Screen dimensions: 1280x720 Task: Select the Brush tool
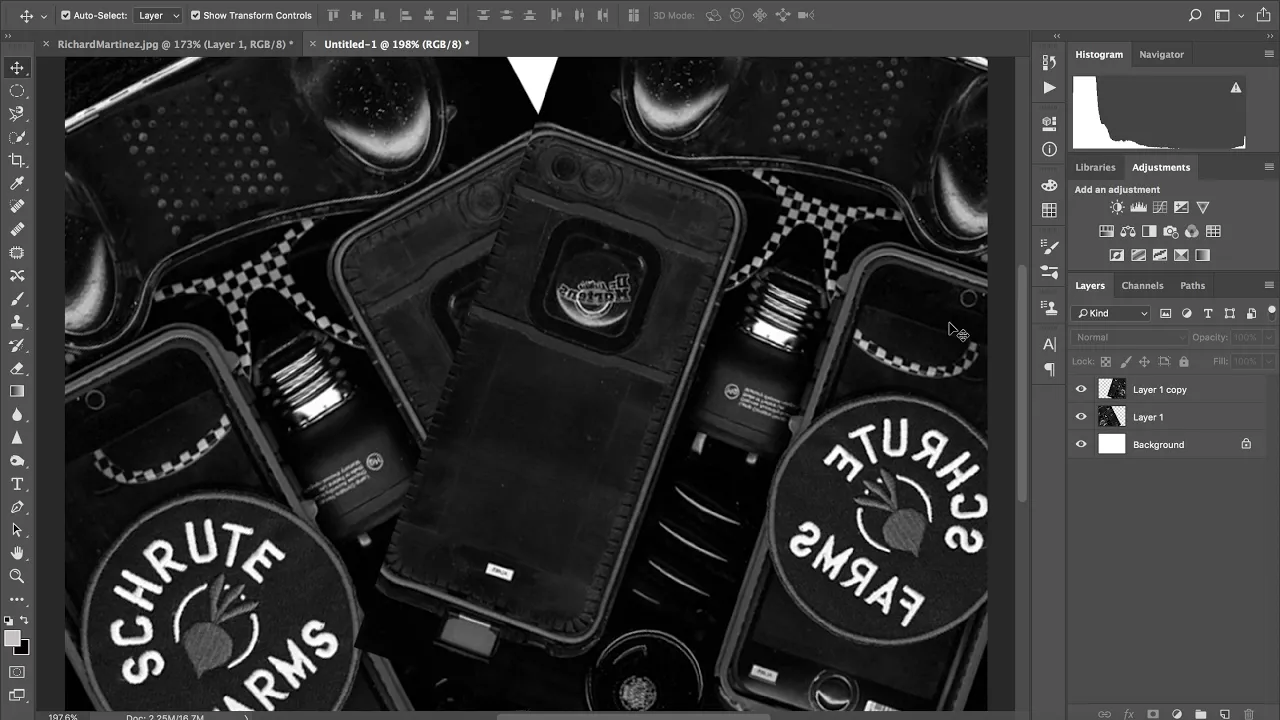pyautogui.click(x=17, y=299)
